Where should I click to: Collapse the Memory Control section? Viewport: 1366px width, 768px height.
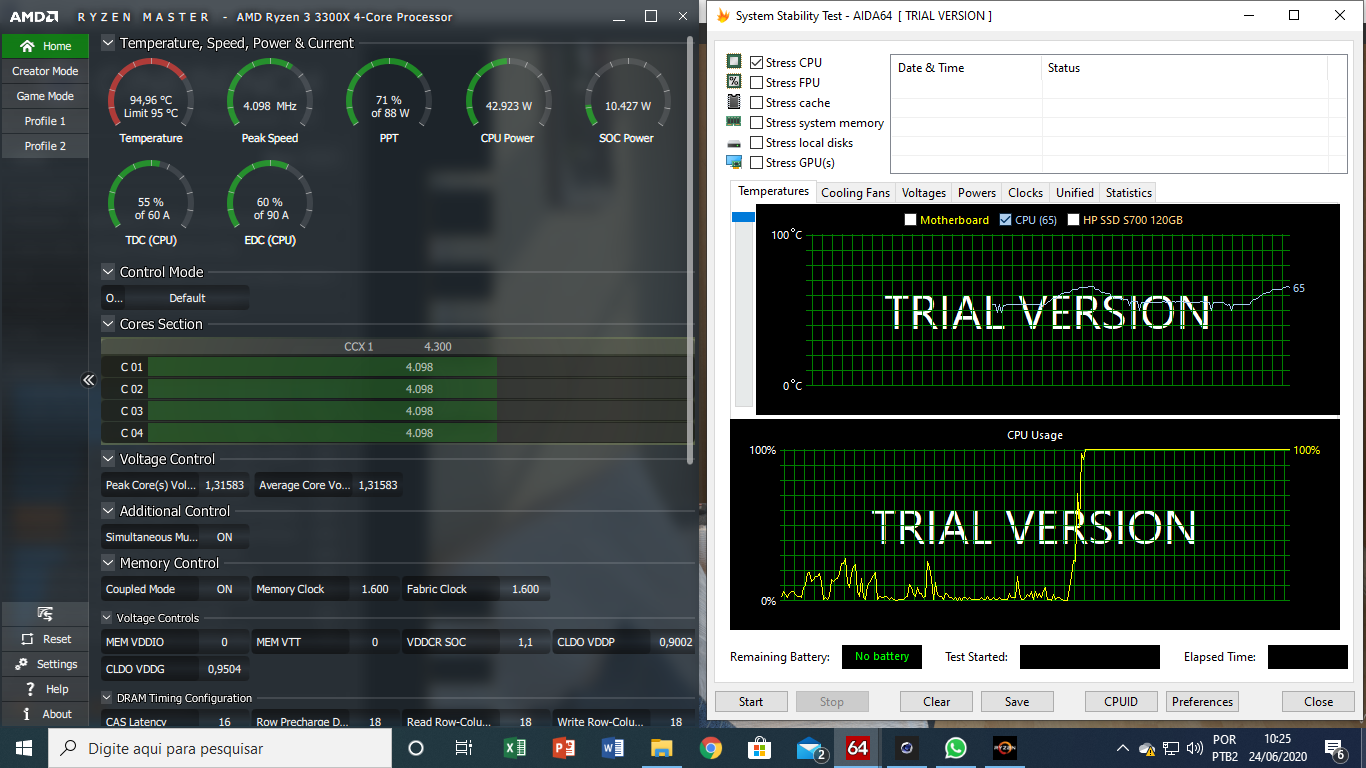(x=108, y=563)
